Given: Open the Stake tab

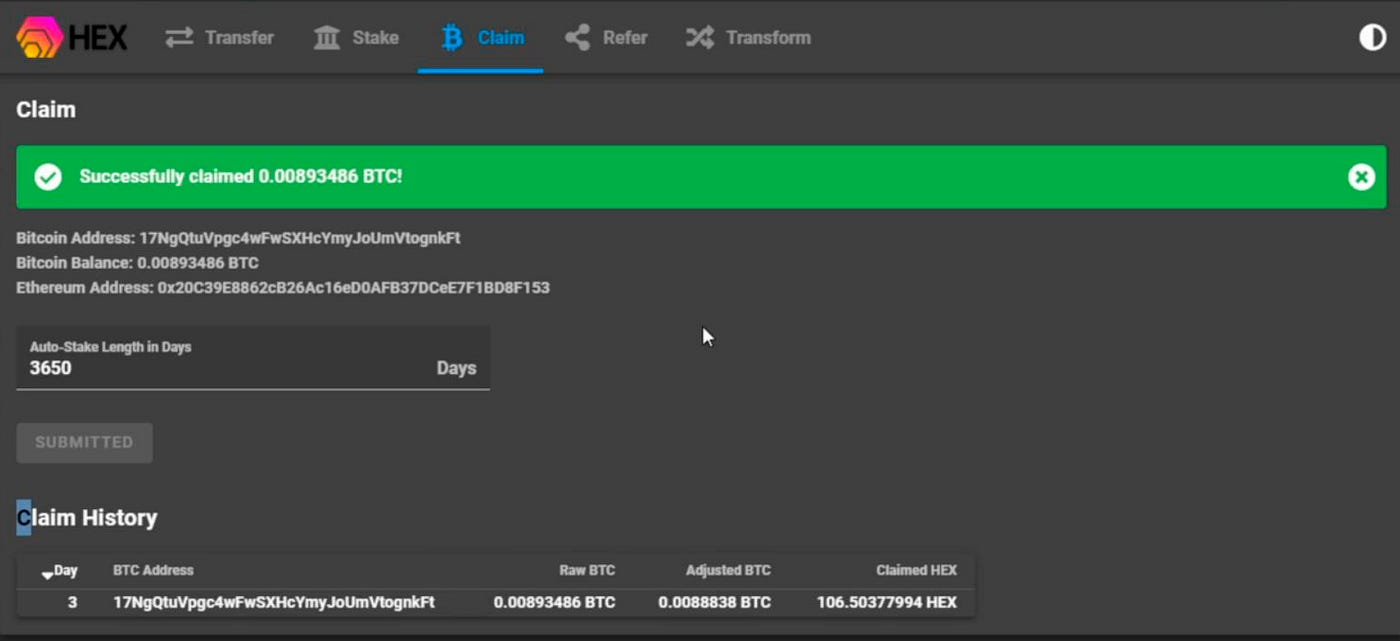Looking at the screenshot, I should point(356,38).
